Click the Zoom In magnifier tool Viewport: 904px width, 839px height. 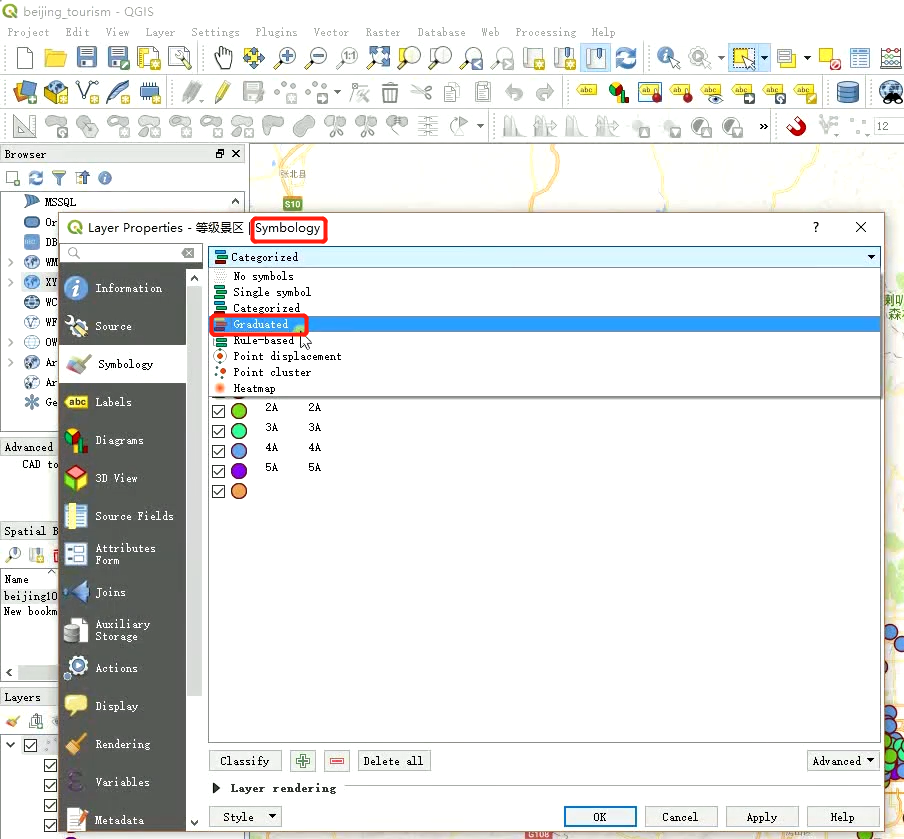[x=285, y=58]
